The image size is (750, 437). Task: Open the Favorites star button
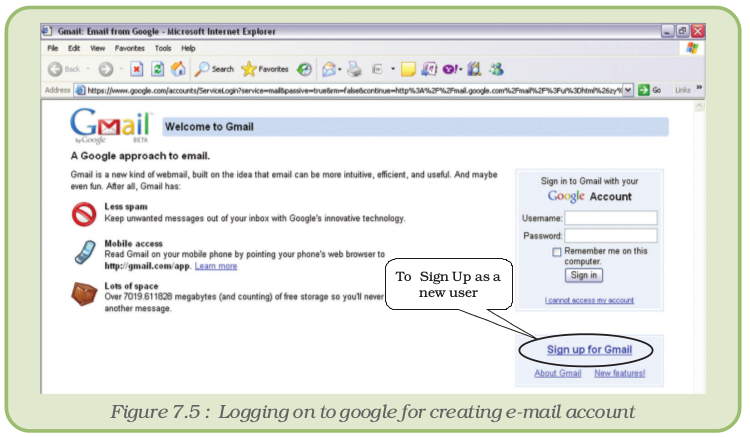click(x=265, y=69)
